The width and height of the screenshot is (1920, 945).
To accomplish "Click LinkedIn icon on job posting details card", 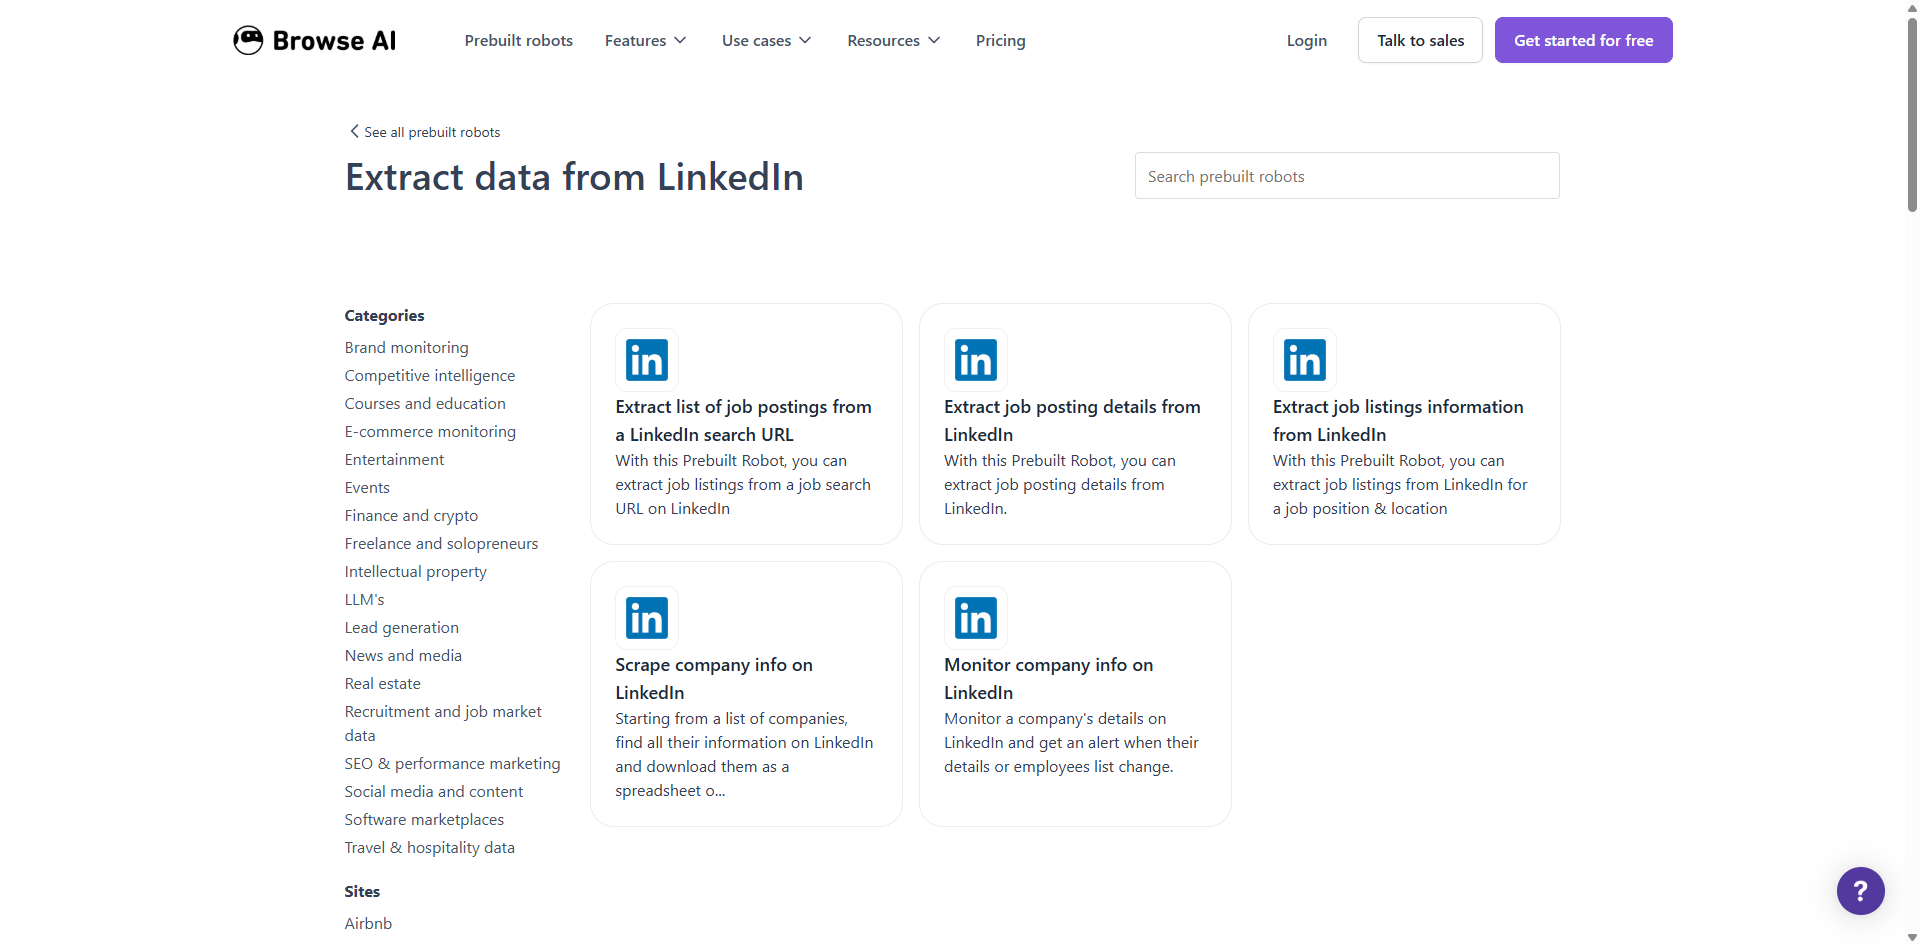I will (975, 360).
